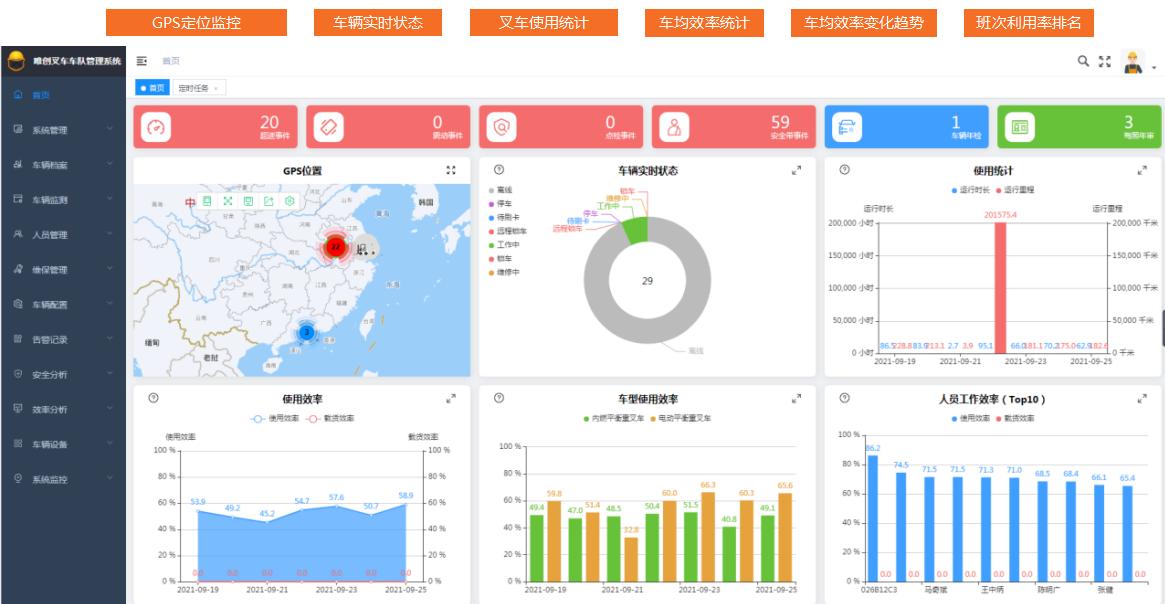1165x604 pixels.
Task: Toggle 运行时长 series in 使用统计
Action: 970,190
